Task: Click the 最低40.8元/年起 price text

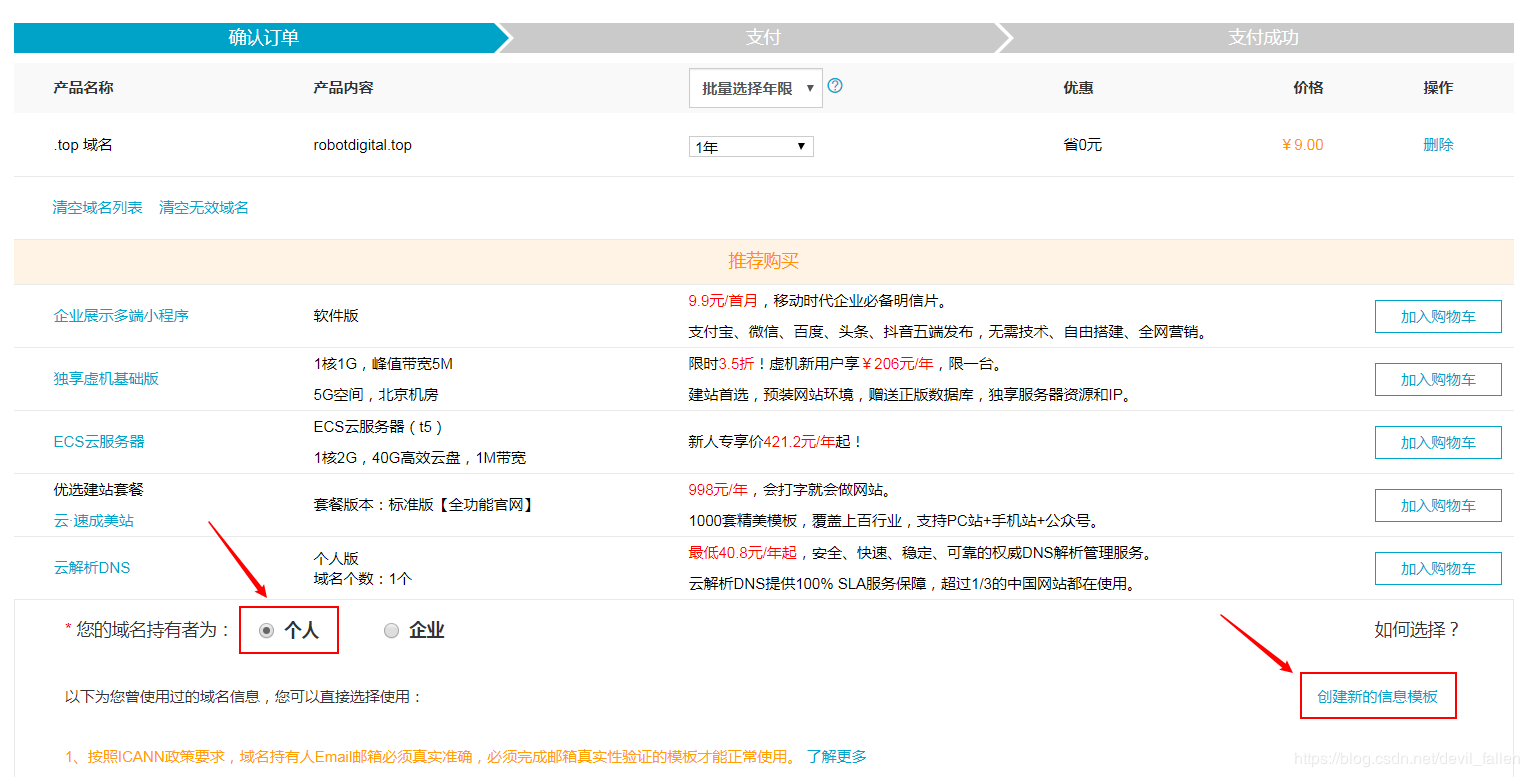Action: (743, 553)
